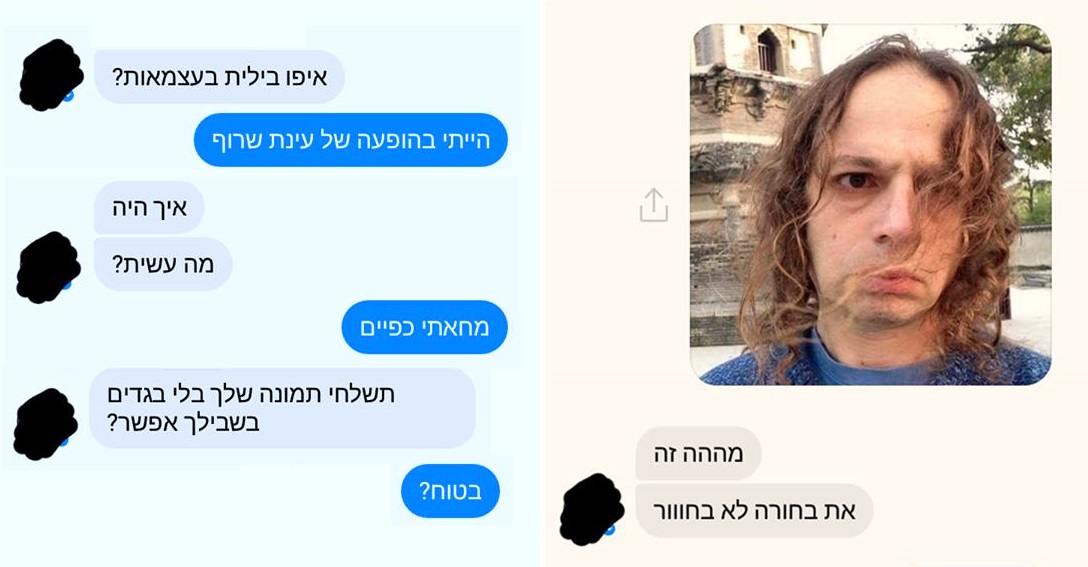Select the blue 'בטוח?' reply bubble

point(450,491)
